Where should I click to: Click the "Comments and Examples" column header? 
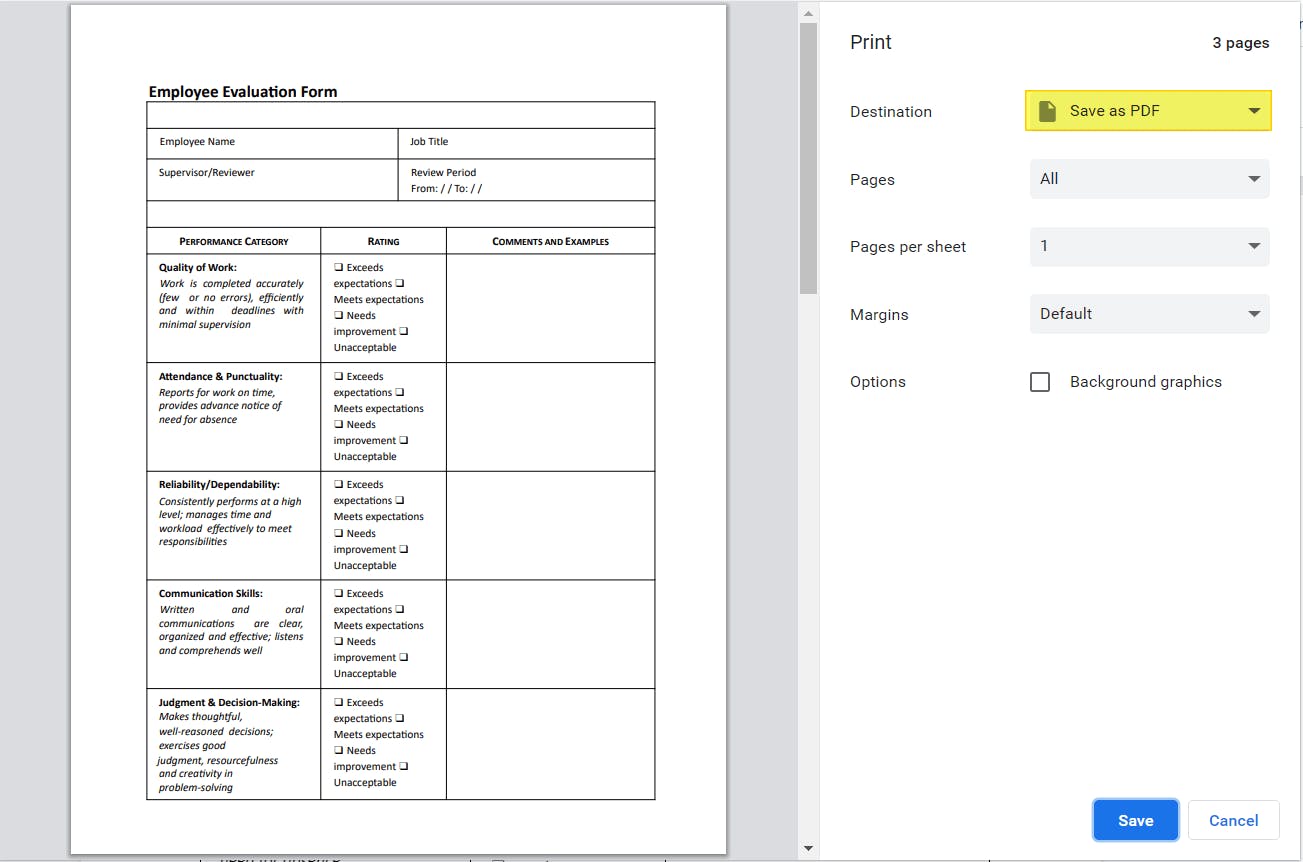tap(550, 241)
